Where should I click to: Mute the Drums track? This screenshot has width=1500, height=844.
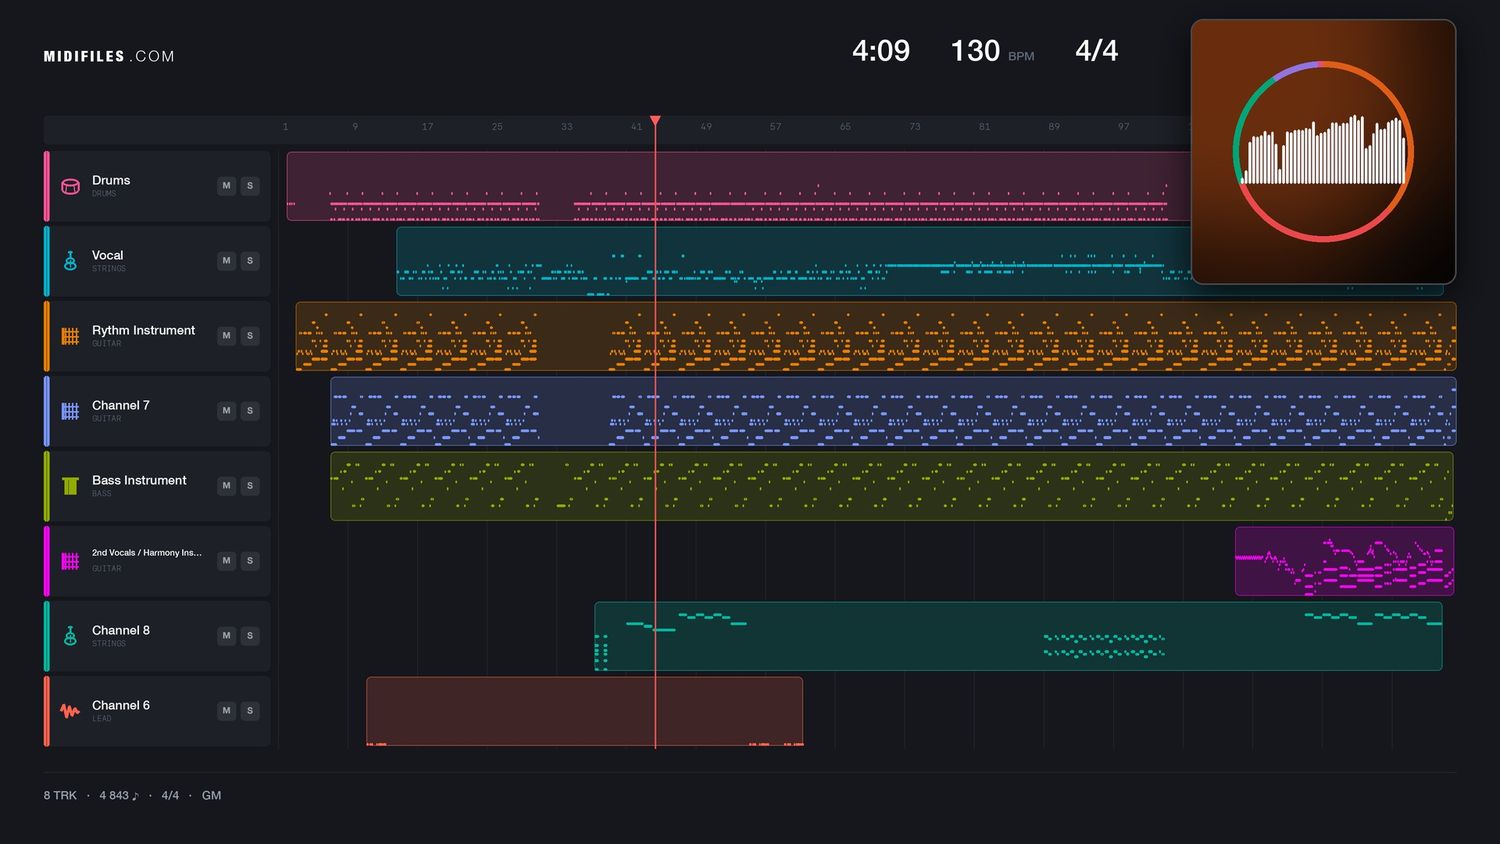(x=226, y=186)
